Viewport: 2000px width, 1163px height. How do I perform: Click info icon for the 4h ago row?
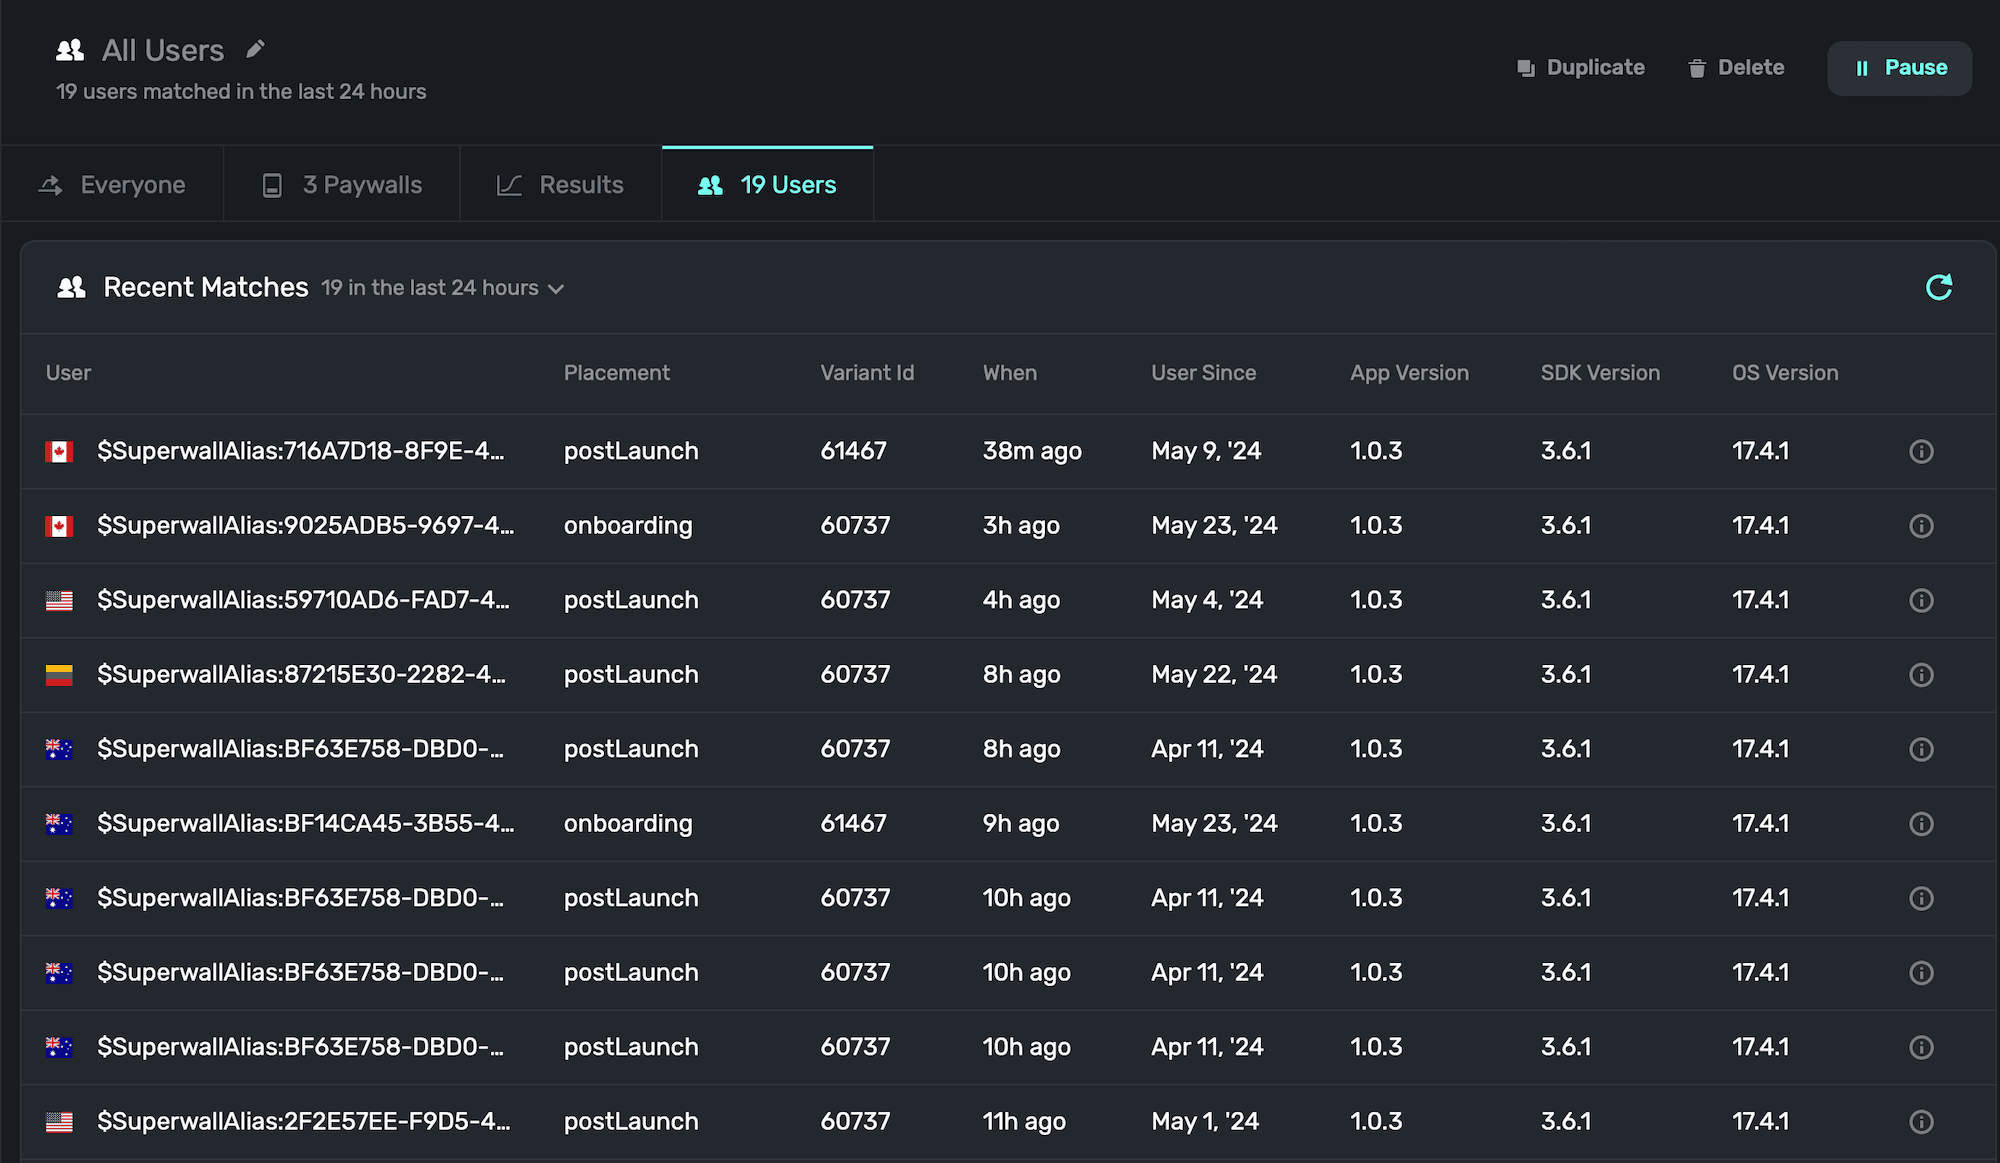click(x=1920, y=601)
